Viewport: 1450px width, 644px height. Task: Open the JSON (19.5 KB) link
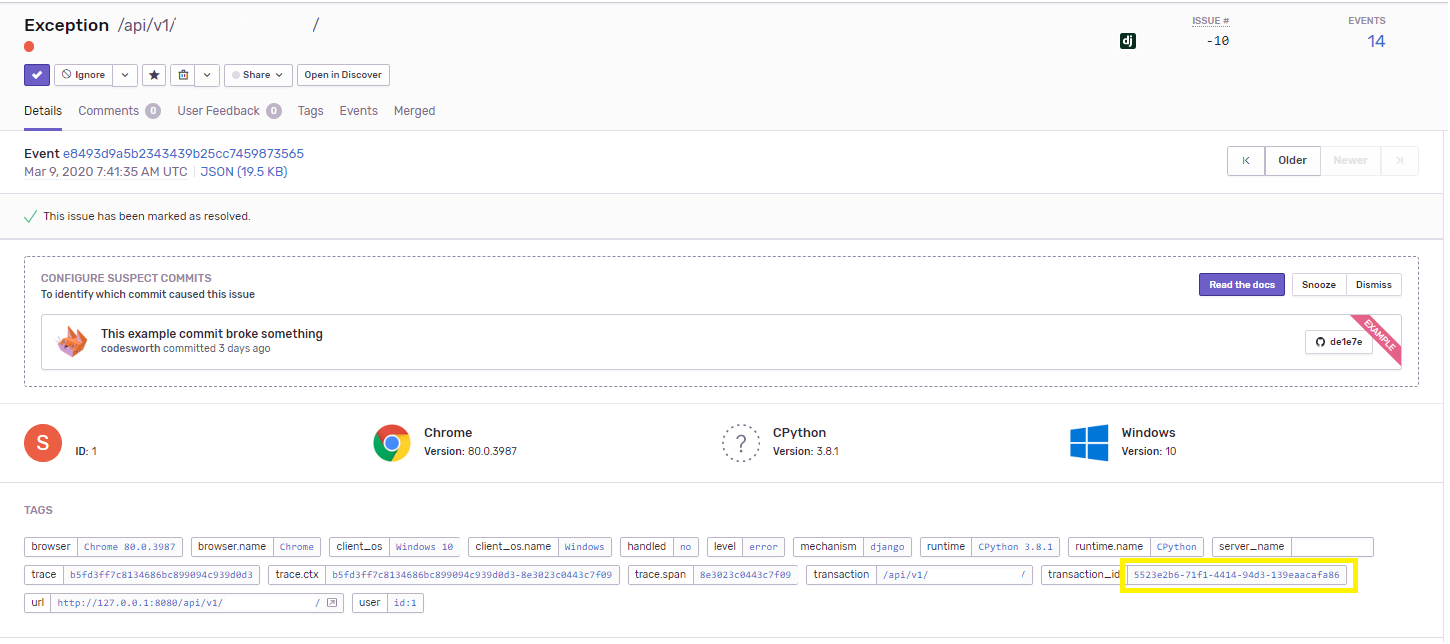(x=244, y=172)
